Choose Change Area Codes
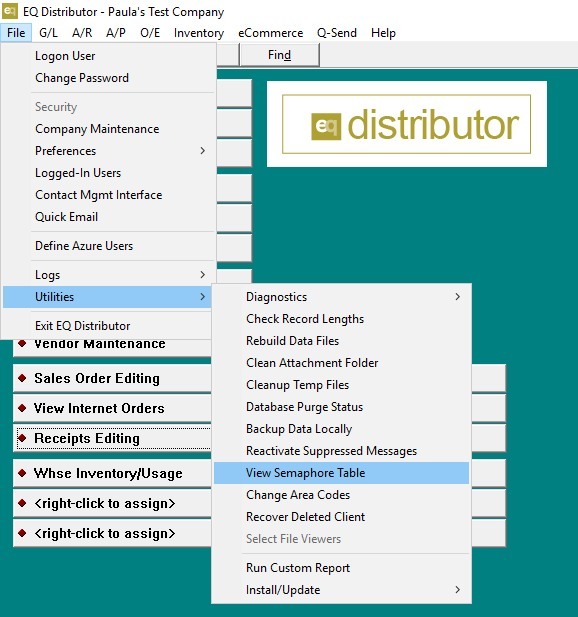The width and height of the screenshot is (578, 617). tap(341, 495)
